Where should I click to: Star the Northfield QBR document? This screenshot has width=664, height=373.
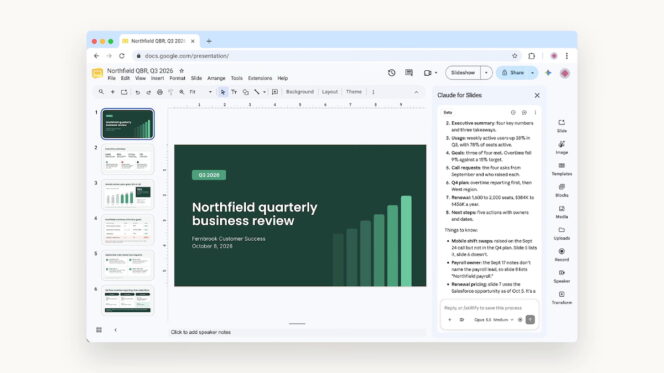pyautogui.click(x=182, y=71)
